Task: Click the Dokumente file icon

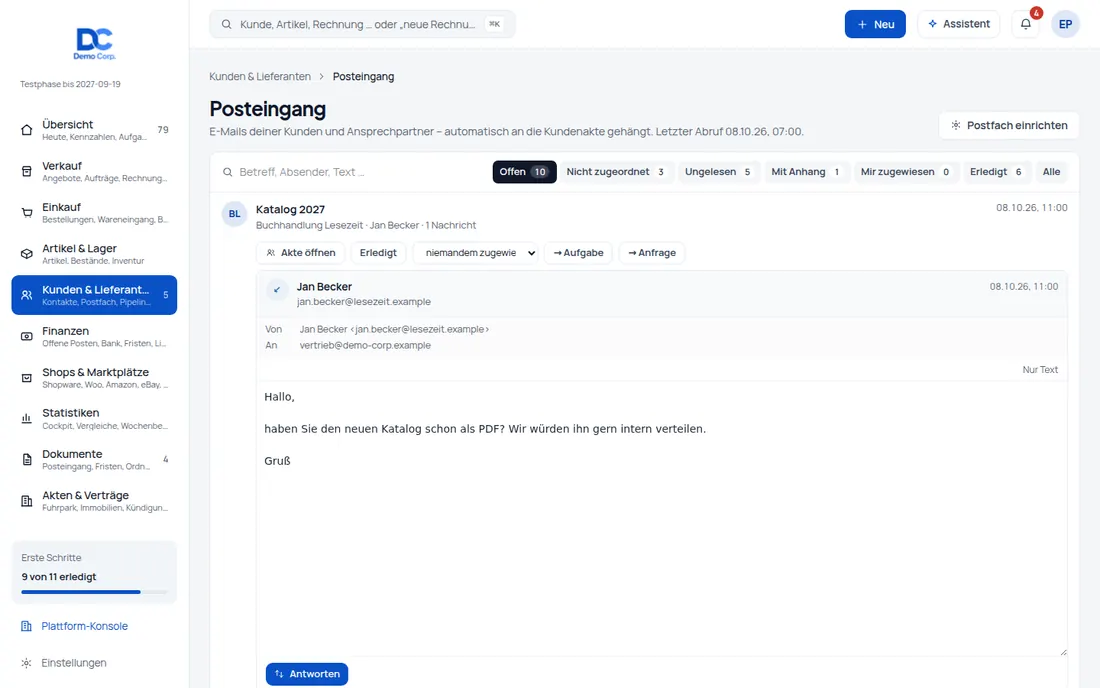Action: point(27,460)
